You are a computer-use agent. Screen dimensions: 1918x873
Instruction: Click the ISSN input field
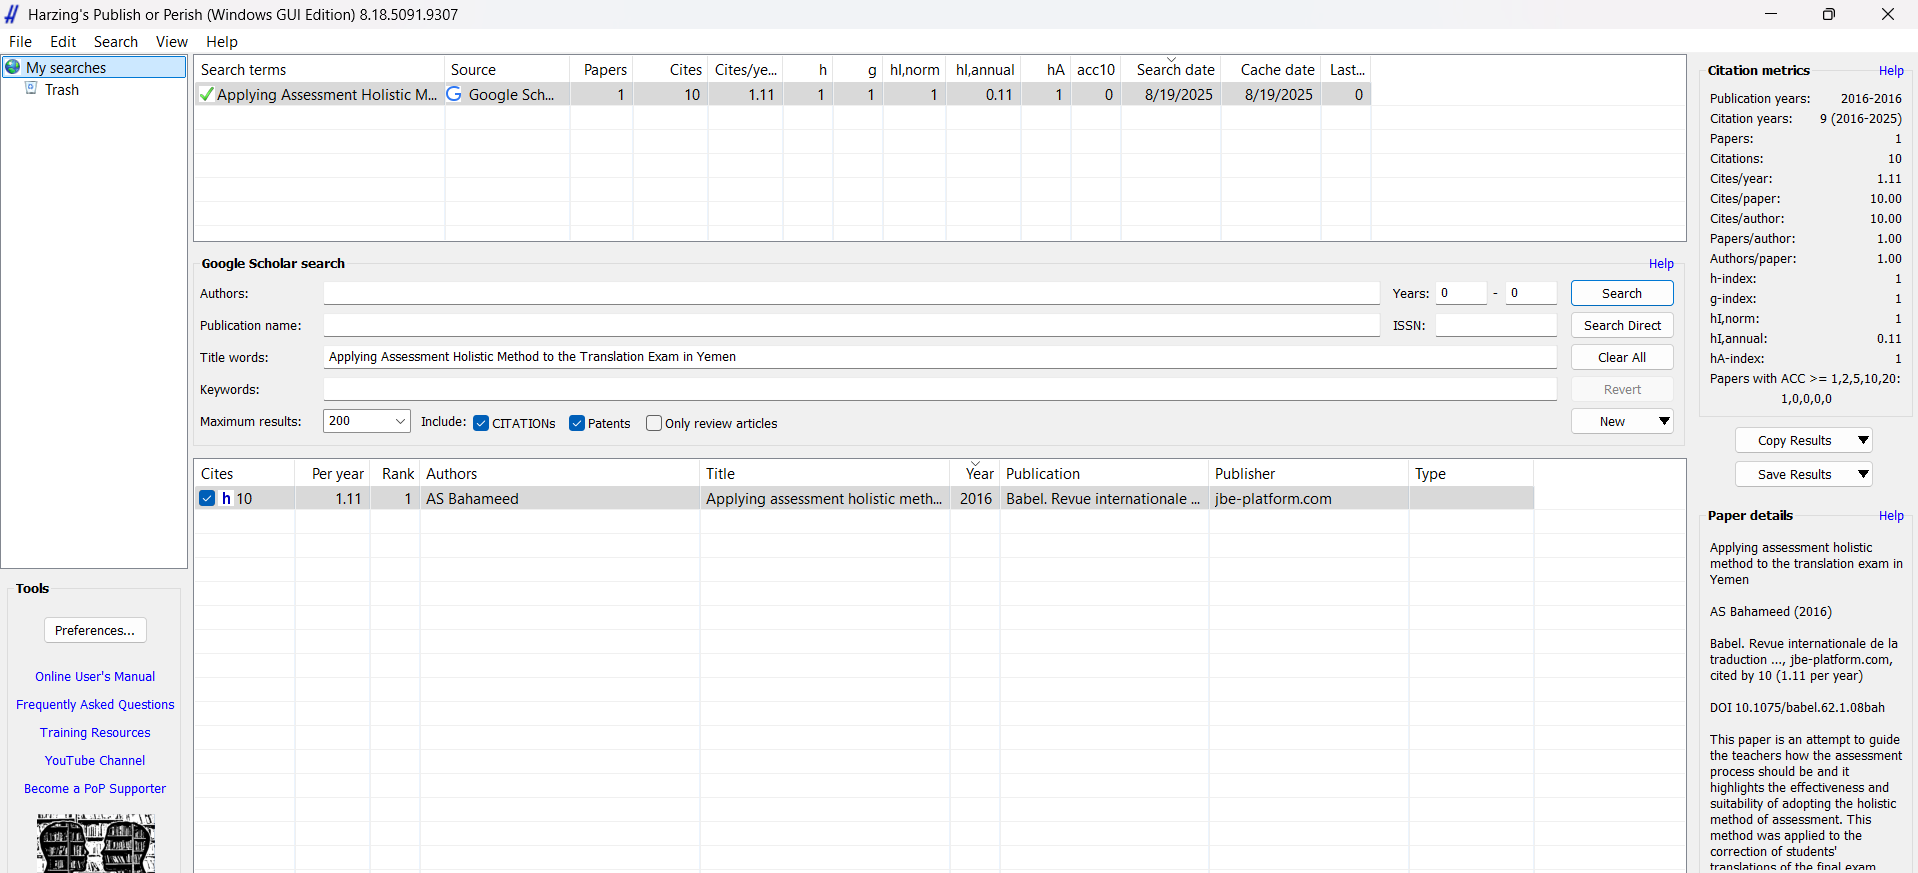click(1496, 325)
